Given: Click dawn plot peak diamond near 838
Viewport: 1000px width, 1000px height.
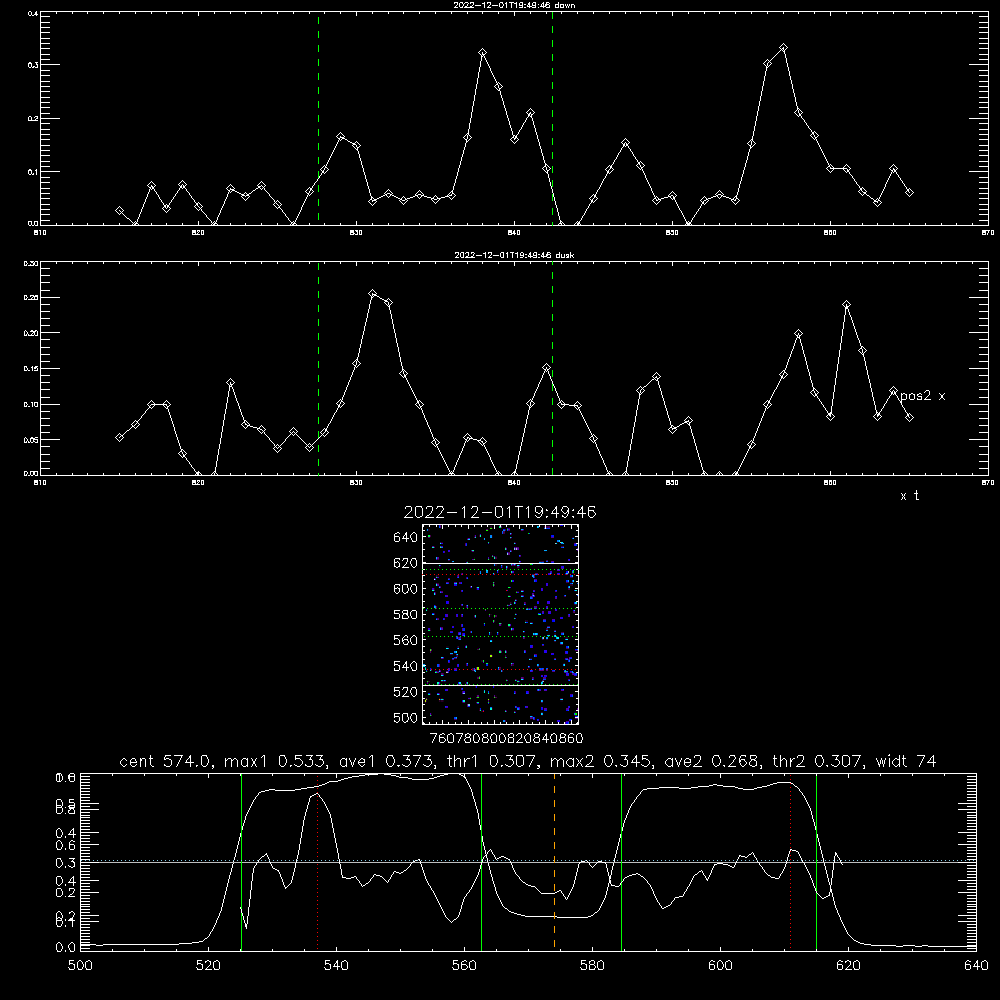Looking at the screenshot, I should tap(483, 53).
